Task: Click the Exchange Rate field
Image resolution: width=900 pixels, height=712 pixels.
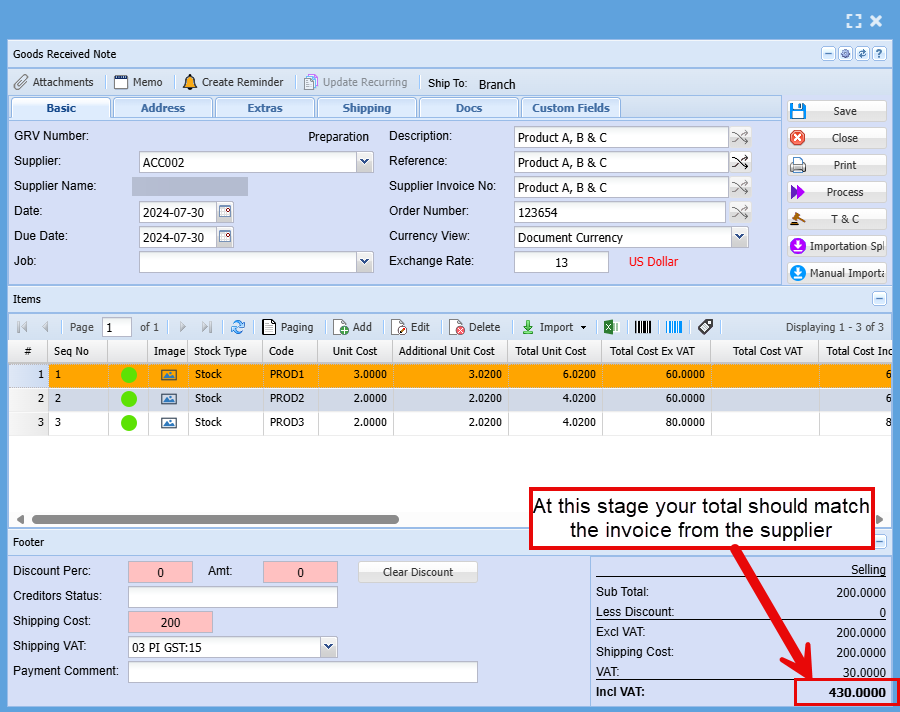Action: click(x=561, y=262)
